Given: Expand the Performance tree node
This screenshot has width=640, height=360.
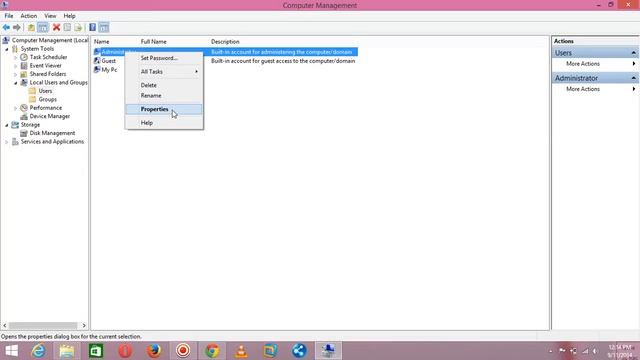Looking at the screenshot, I should [x=16, y=108].
